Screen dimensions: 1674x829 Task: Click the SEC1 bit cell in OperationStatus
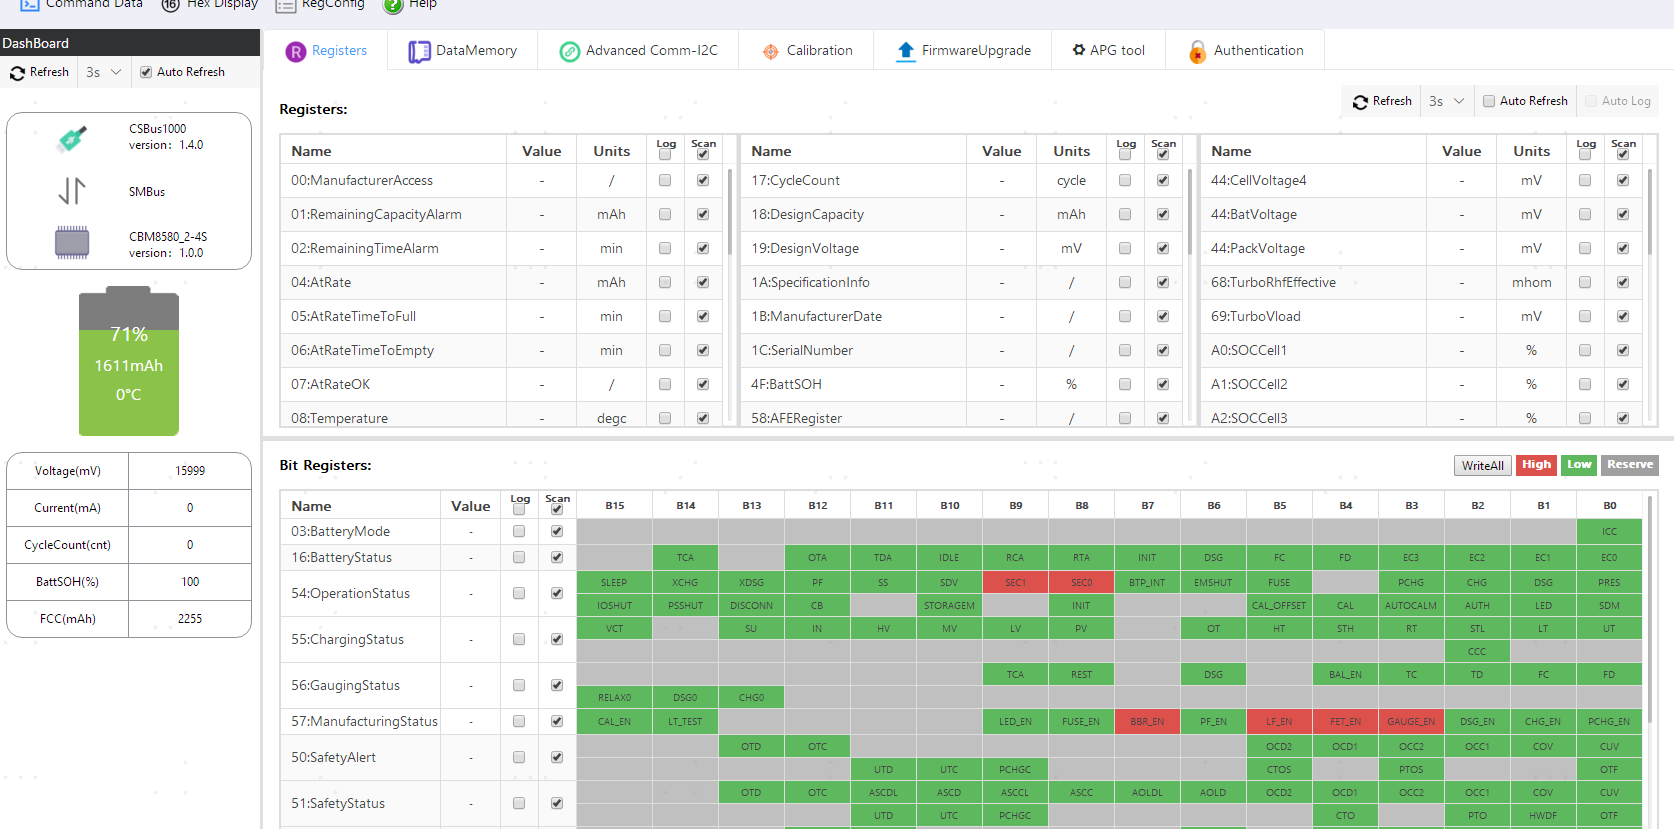pos(1015,582)
